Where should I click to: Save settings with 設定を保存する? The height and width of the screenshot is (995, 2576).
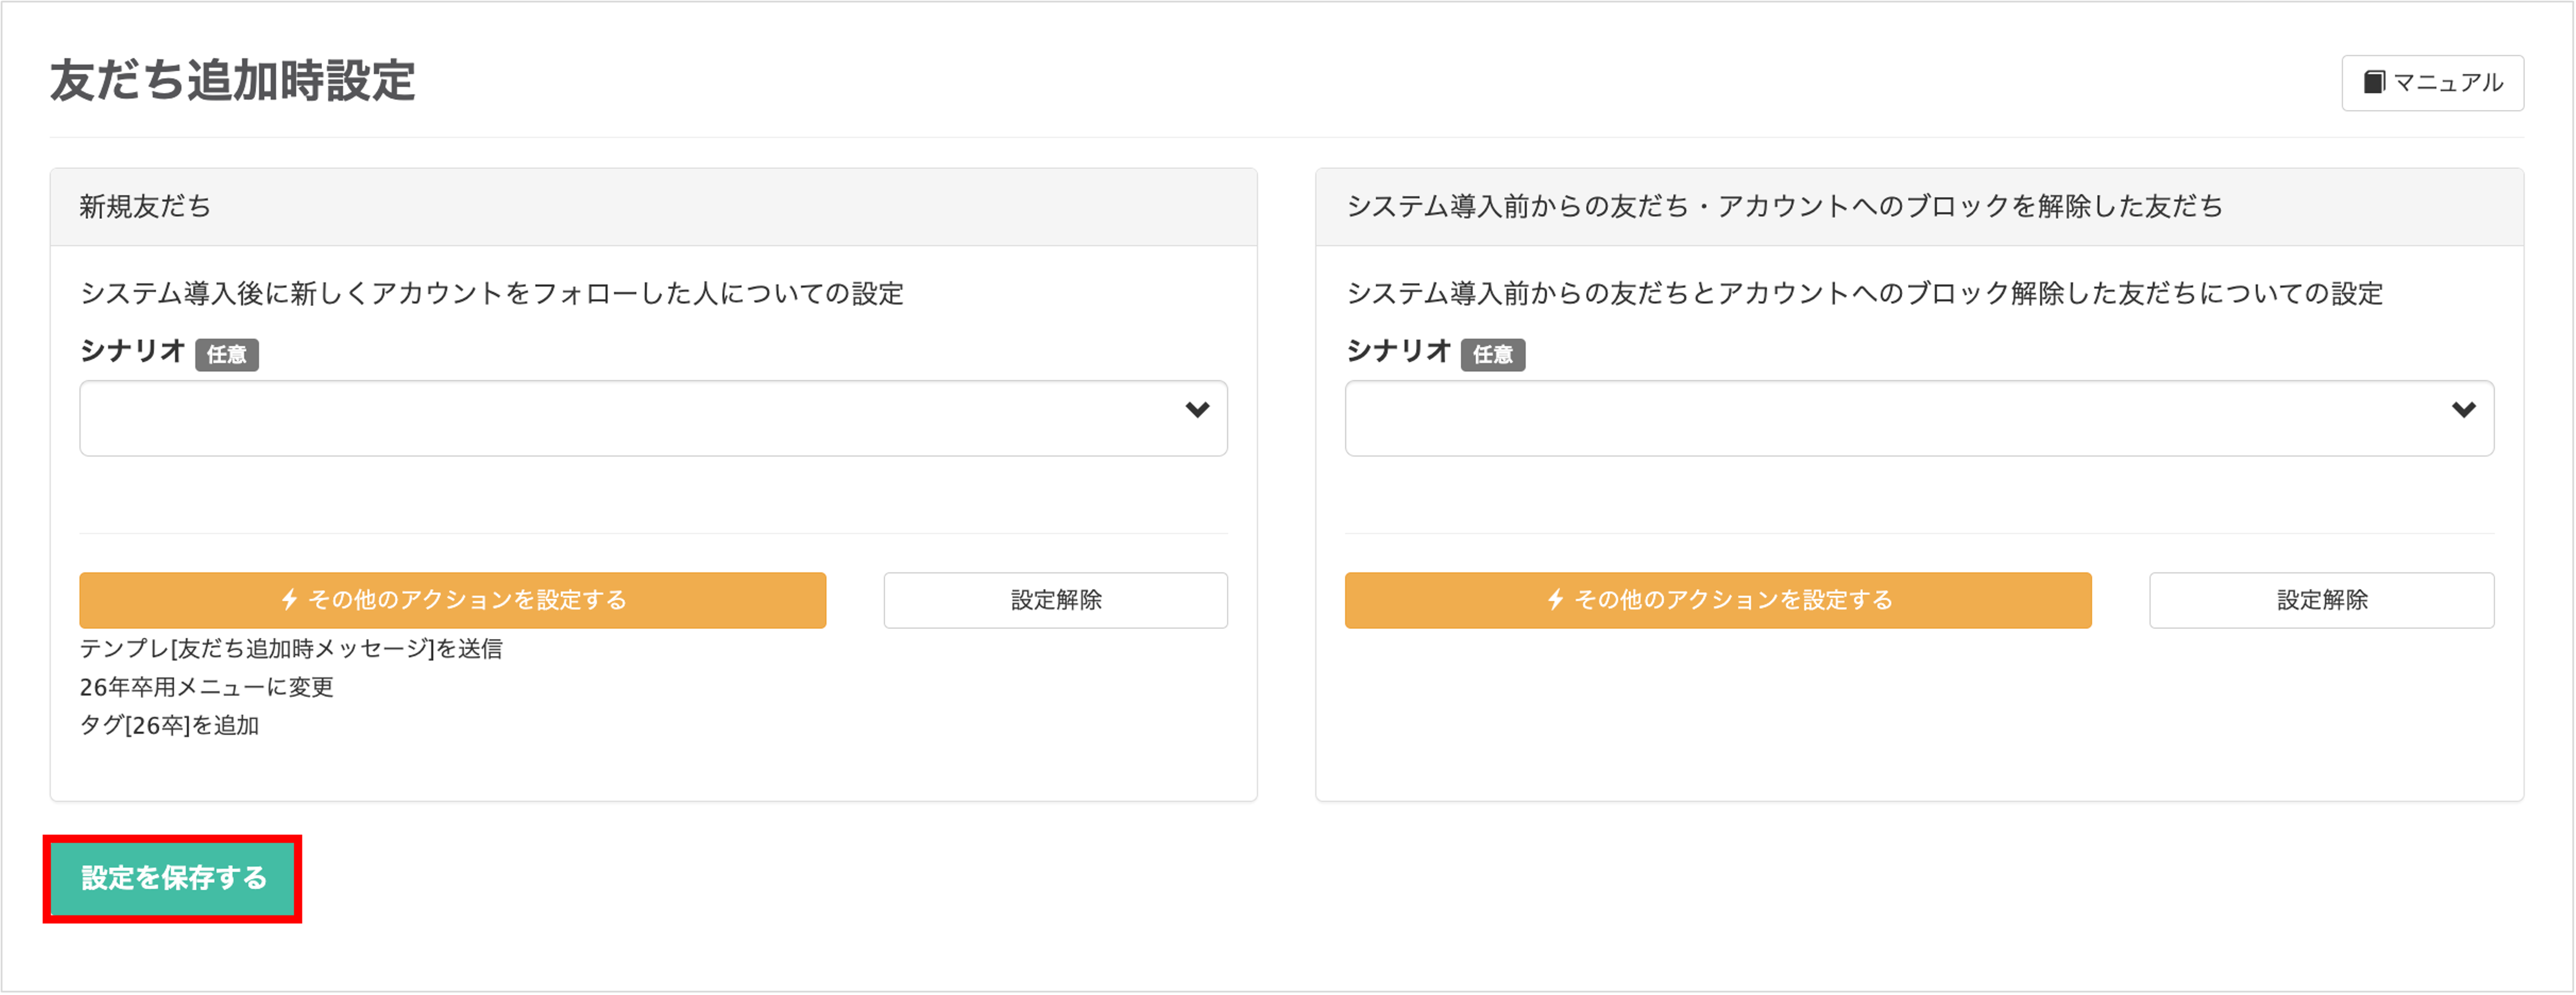click(x=173, y=879)
